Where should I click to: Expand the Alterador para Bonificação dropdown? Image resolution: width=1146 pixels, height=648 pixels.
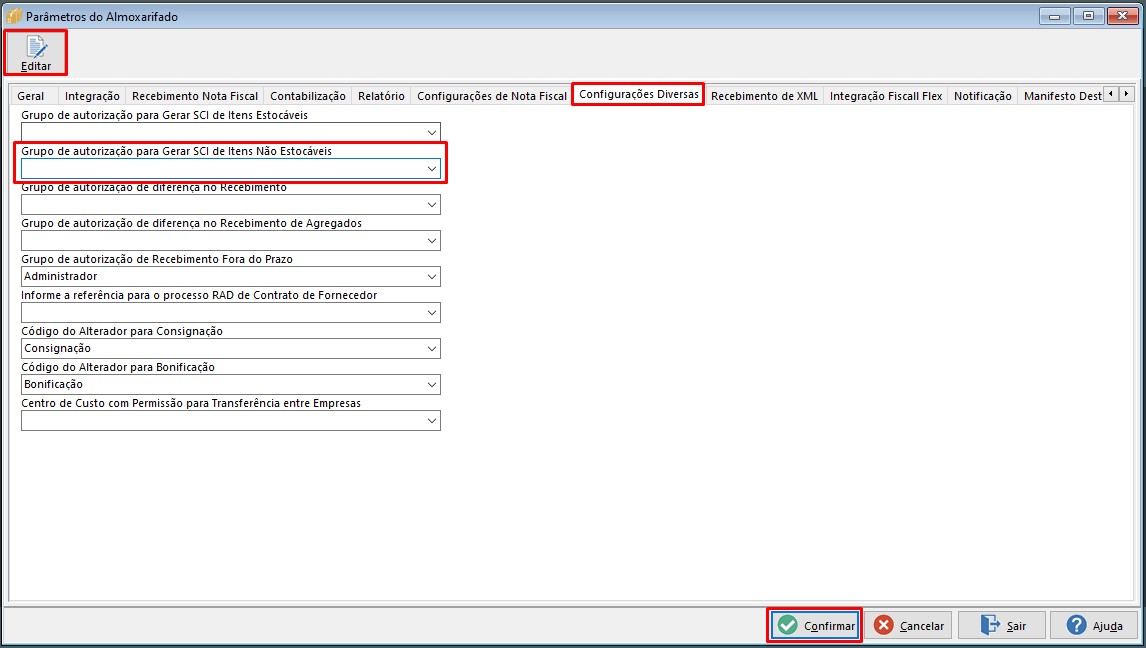pos(431,384)
